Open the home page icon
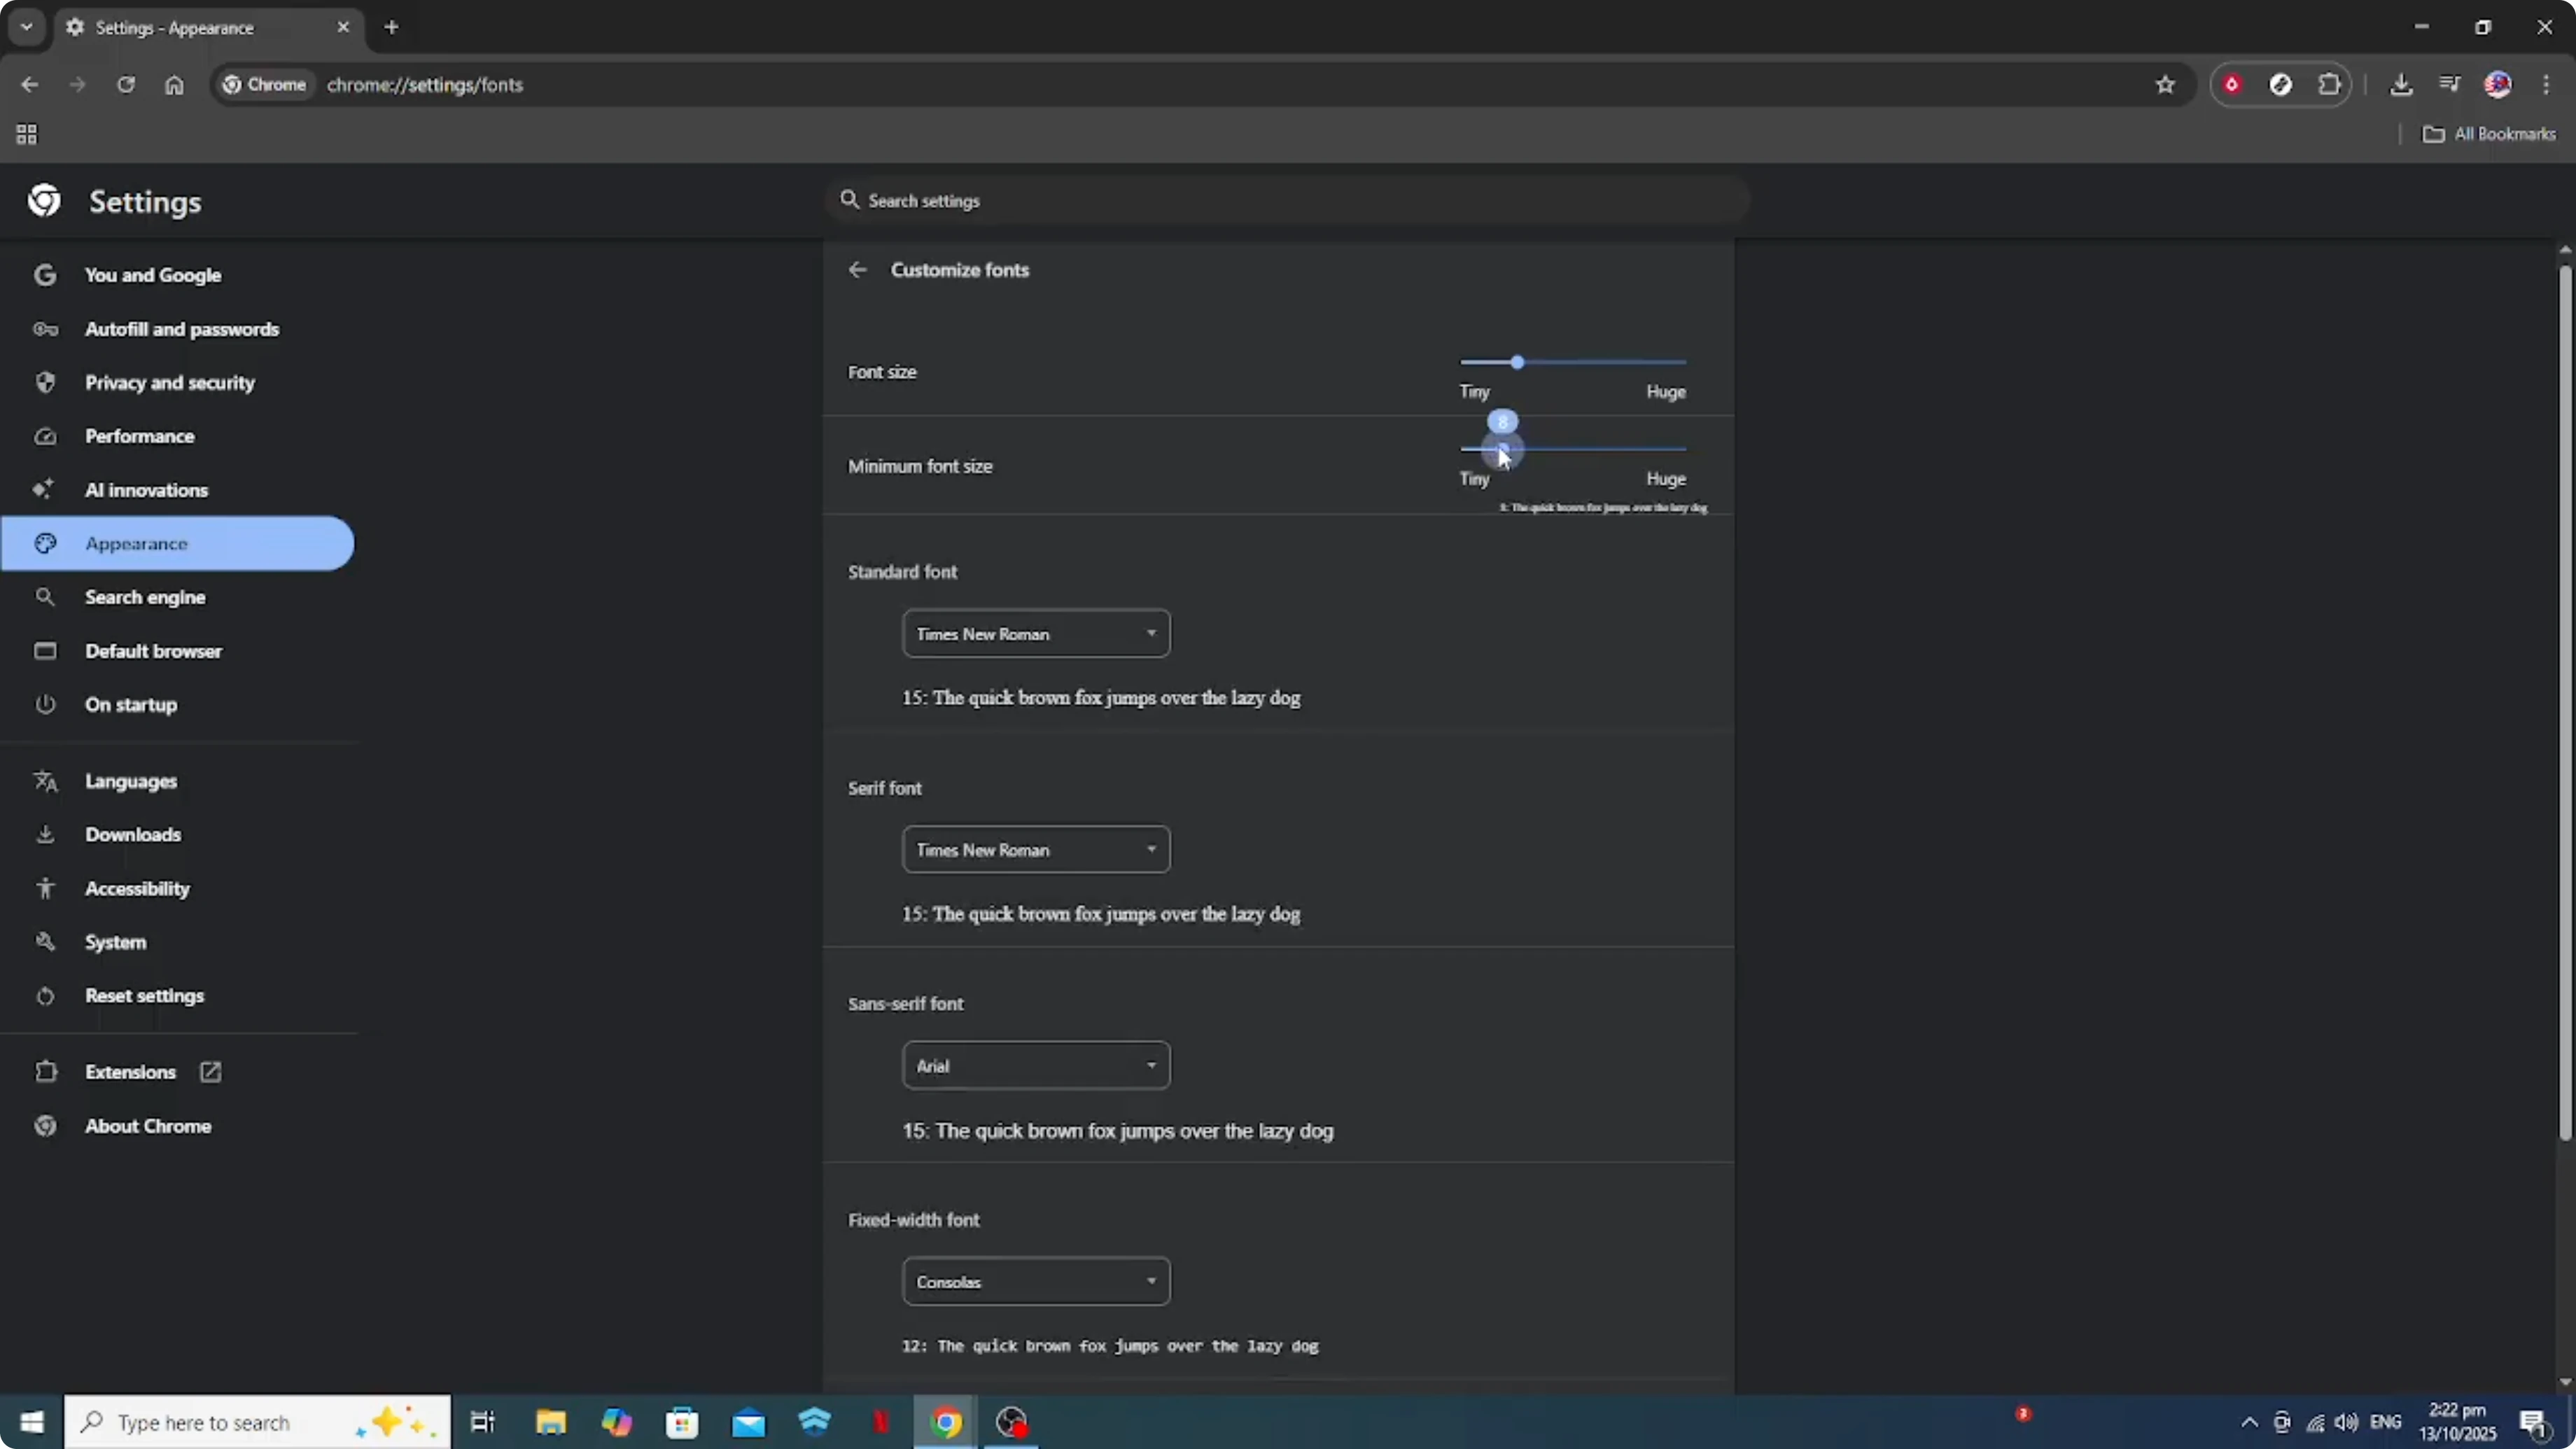2576x1449 pixels. pos(174,85)
